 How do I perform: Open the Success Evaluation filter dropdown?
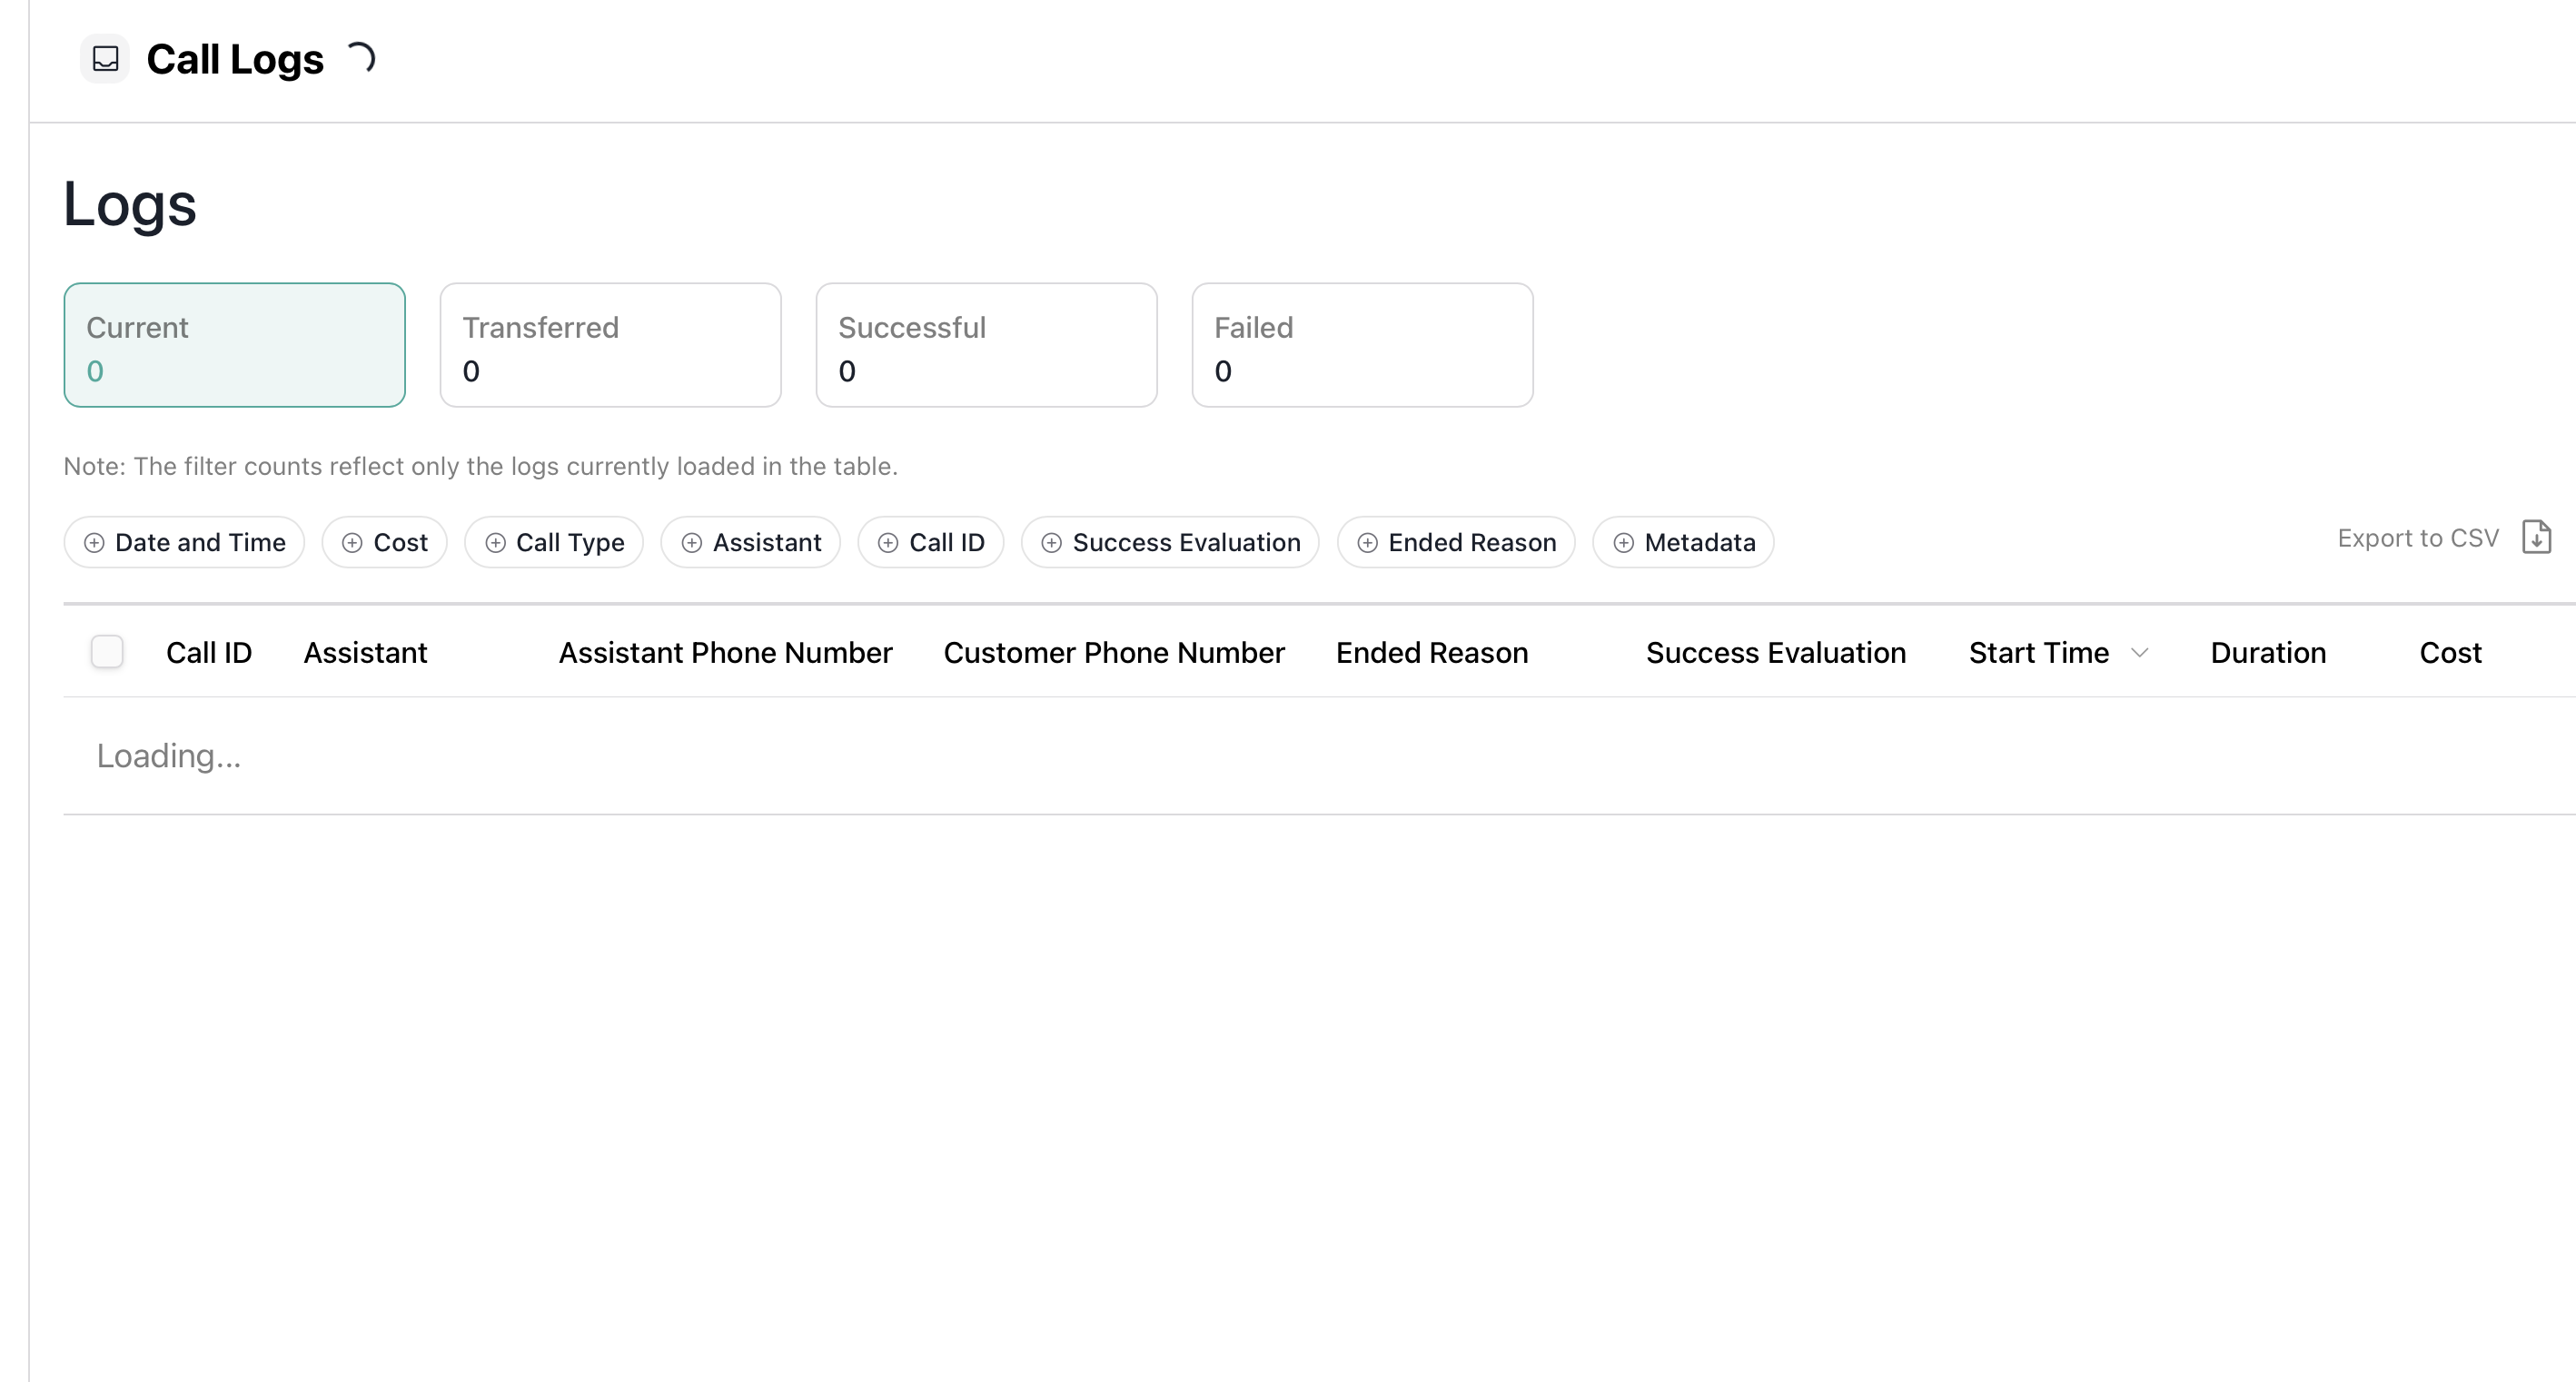coord(1170,543)
